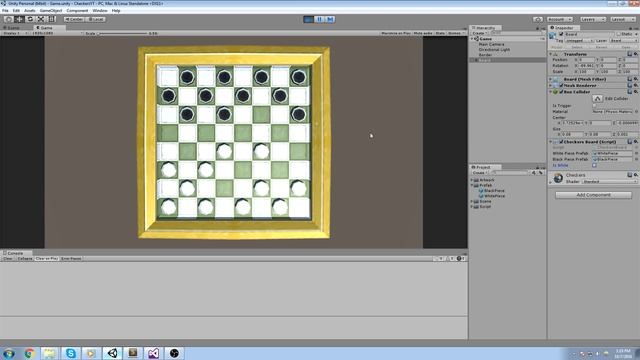Disable the Box Collider checkbox
This screenshot has width=640, height=360.
click(x=561, y=92)
